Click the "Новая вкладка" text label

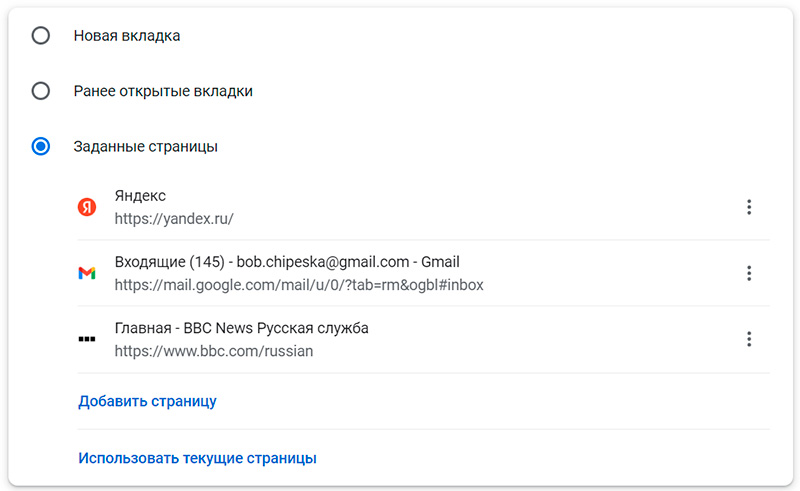127,36
